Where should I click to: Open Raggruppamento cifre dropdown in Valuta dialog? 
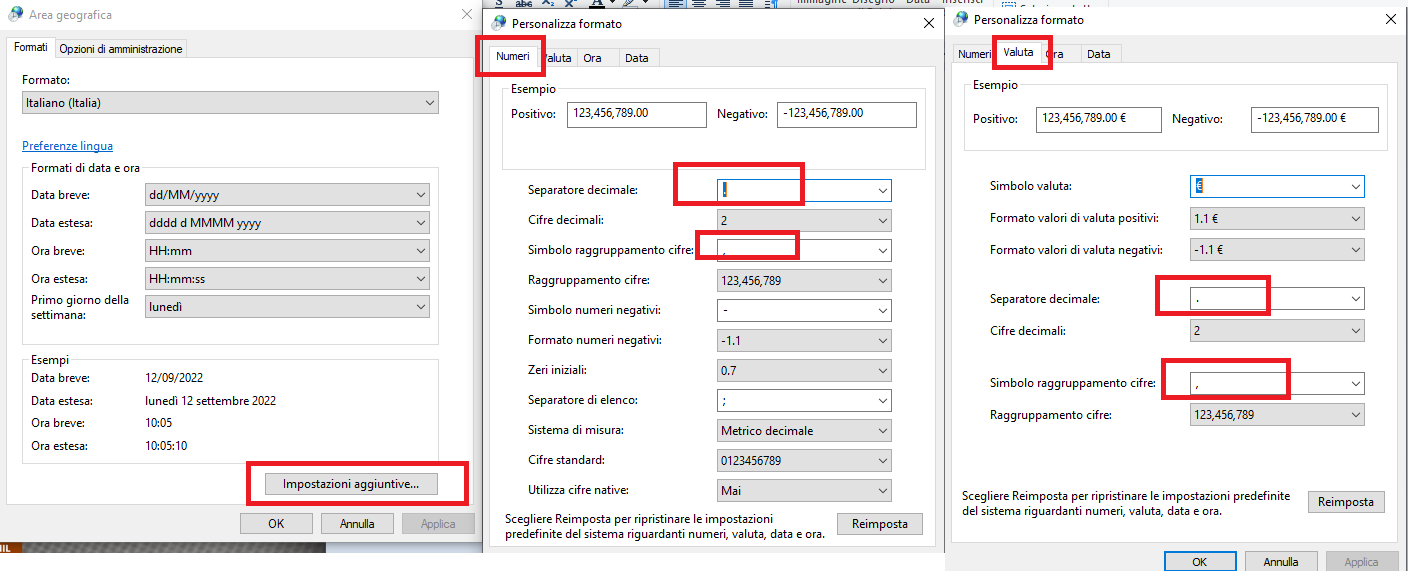tap(1277, 414)
